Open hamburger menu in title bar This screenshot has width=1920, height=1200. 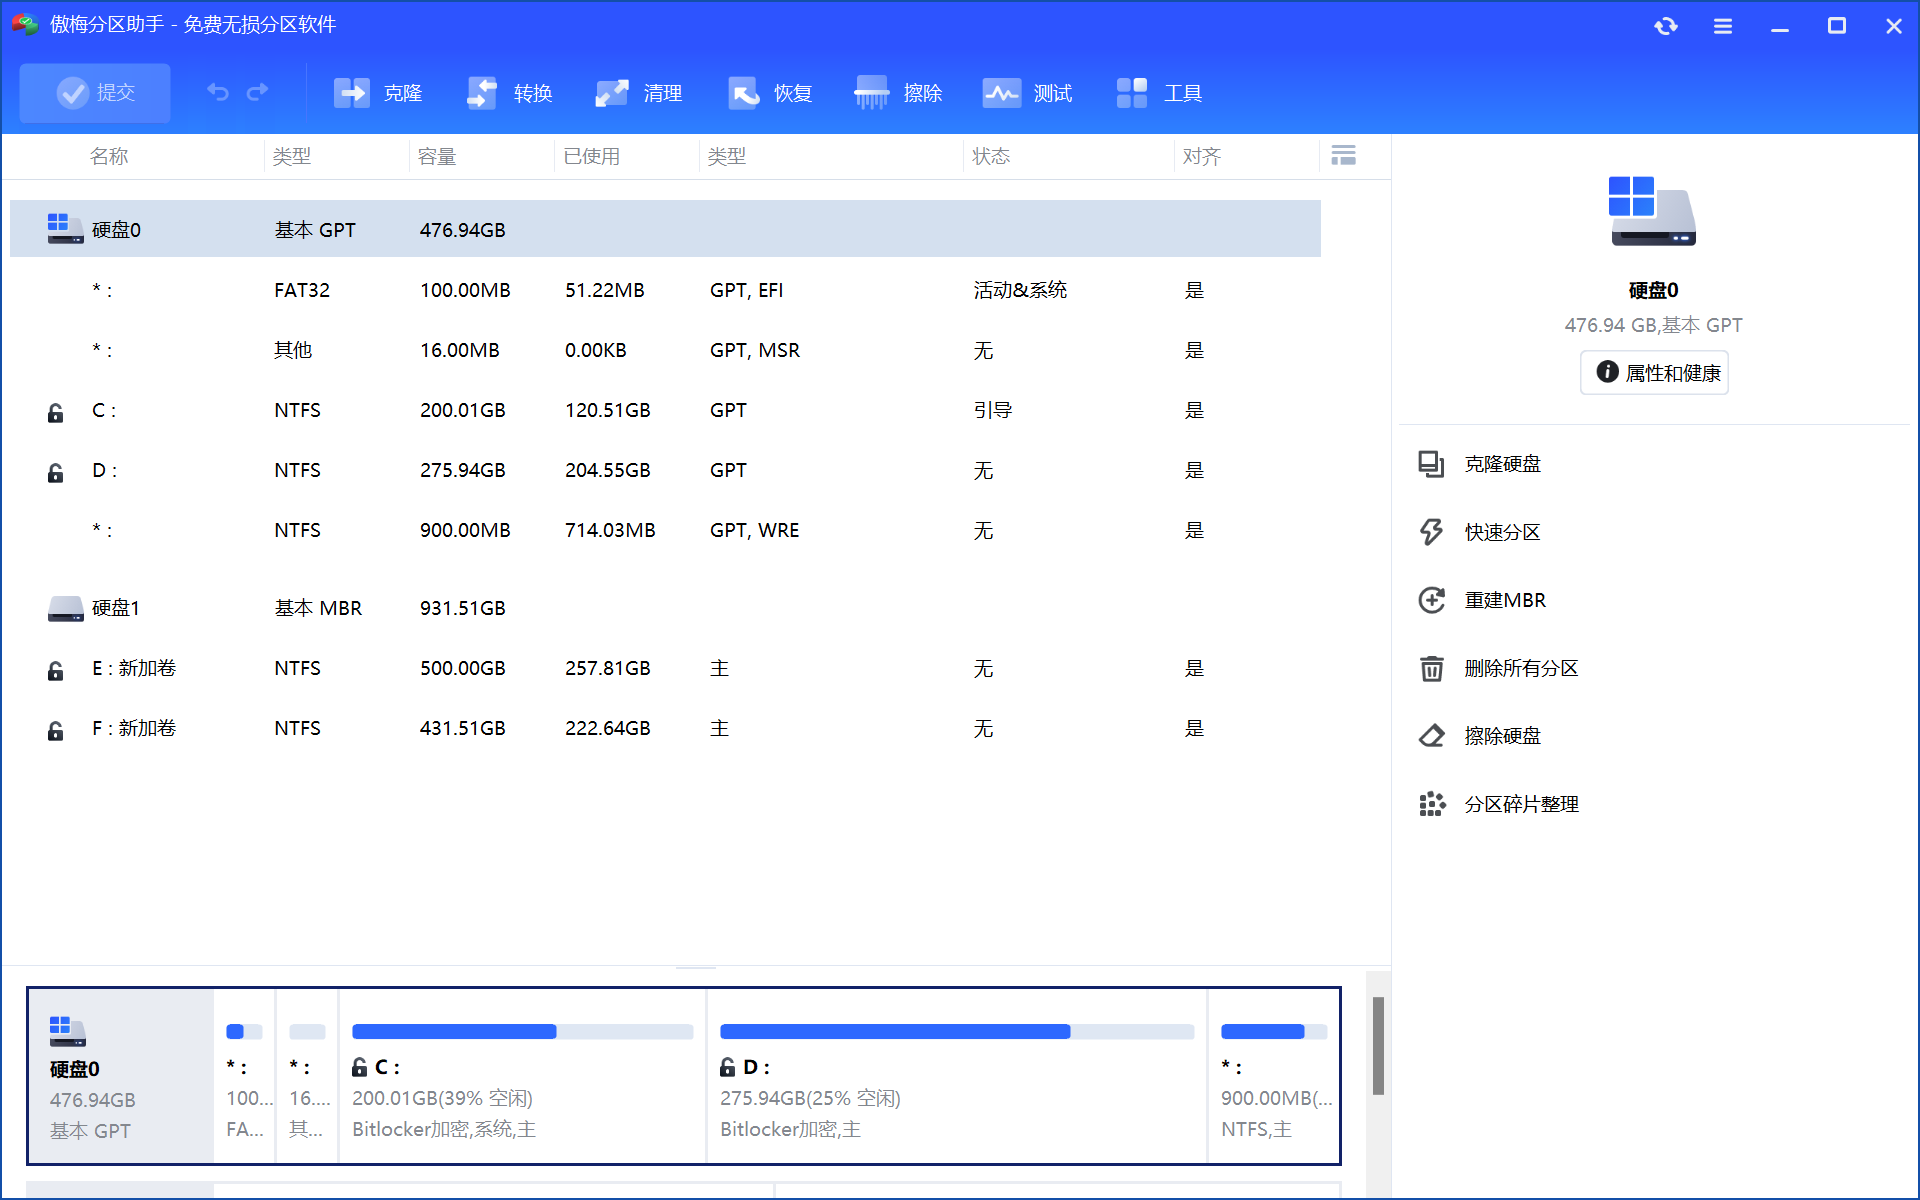coord(1722,26)
